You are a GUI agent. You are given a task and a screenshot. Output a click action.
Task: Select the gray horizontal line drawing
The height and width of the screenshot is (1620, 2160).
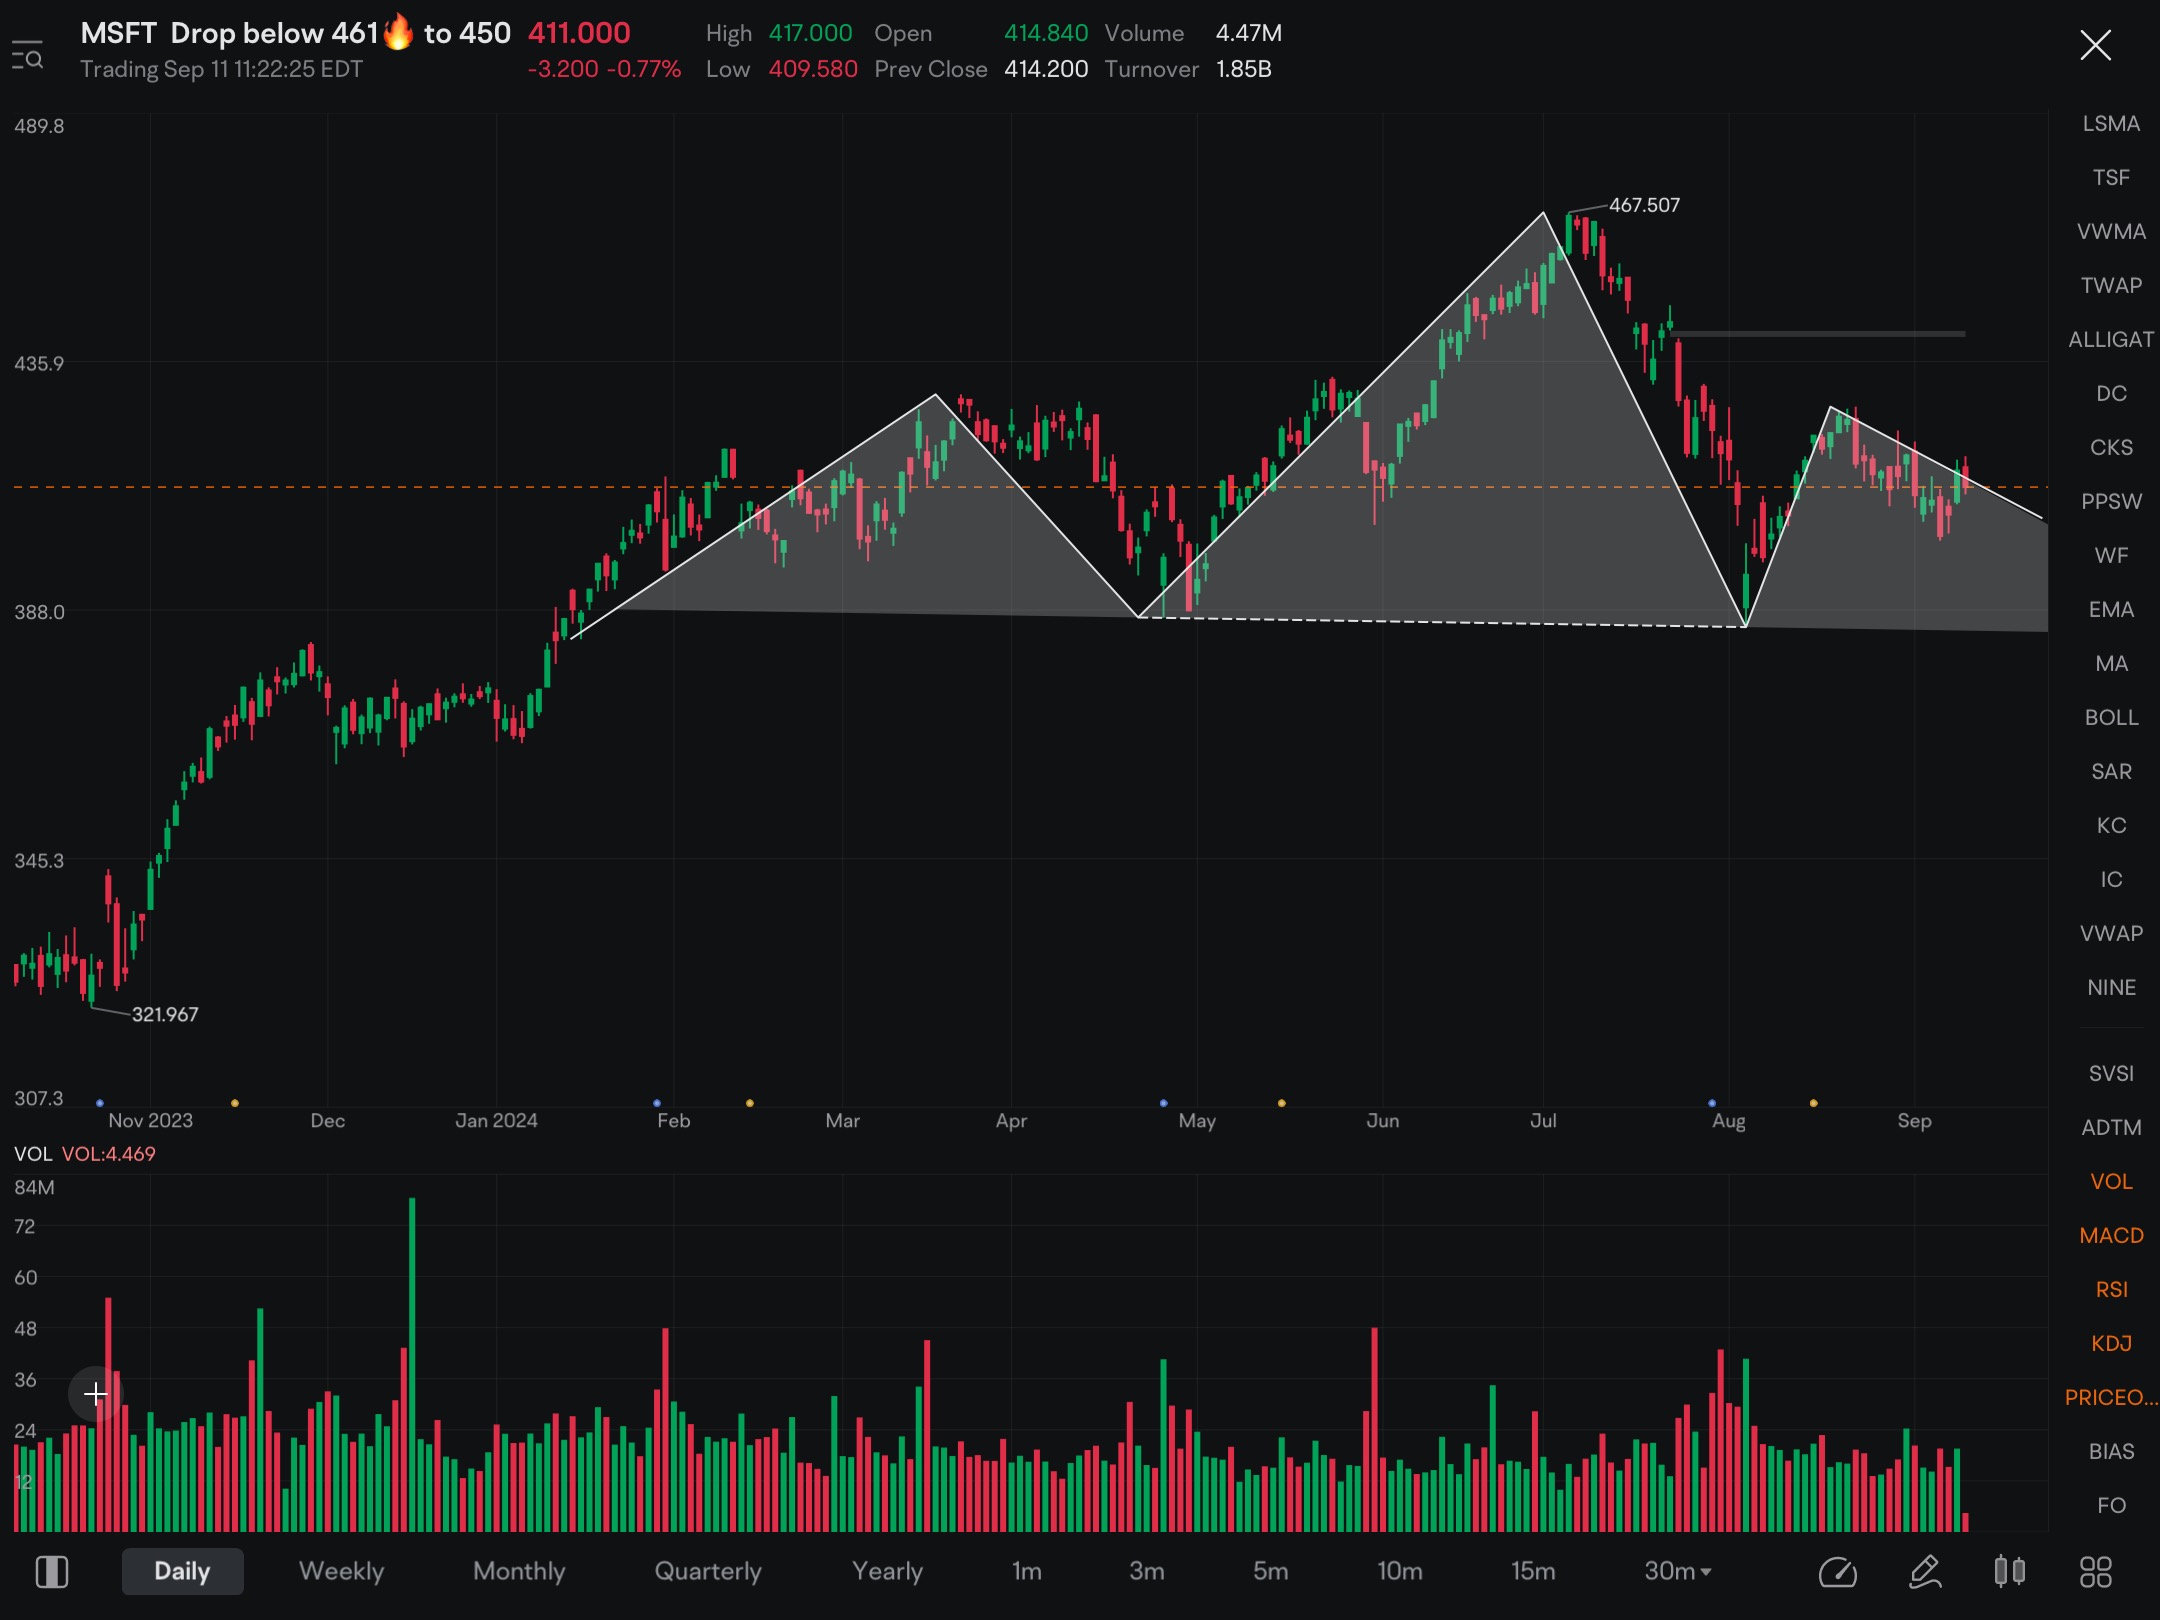1817,333
